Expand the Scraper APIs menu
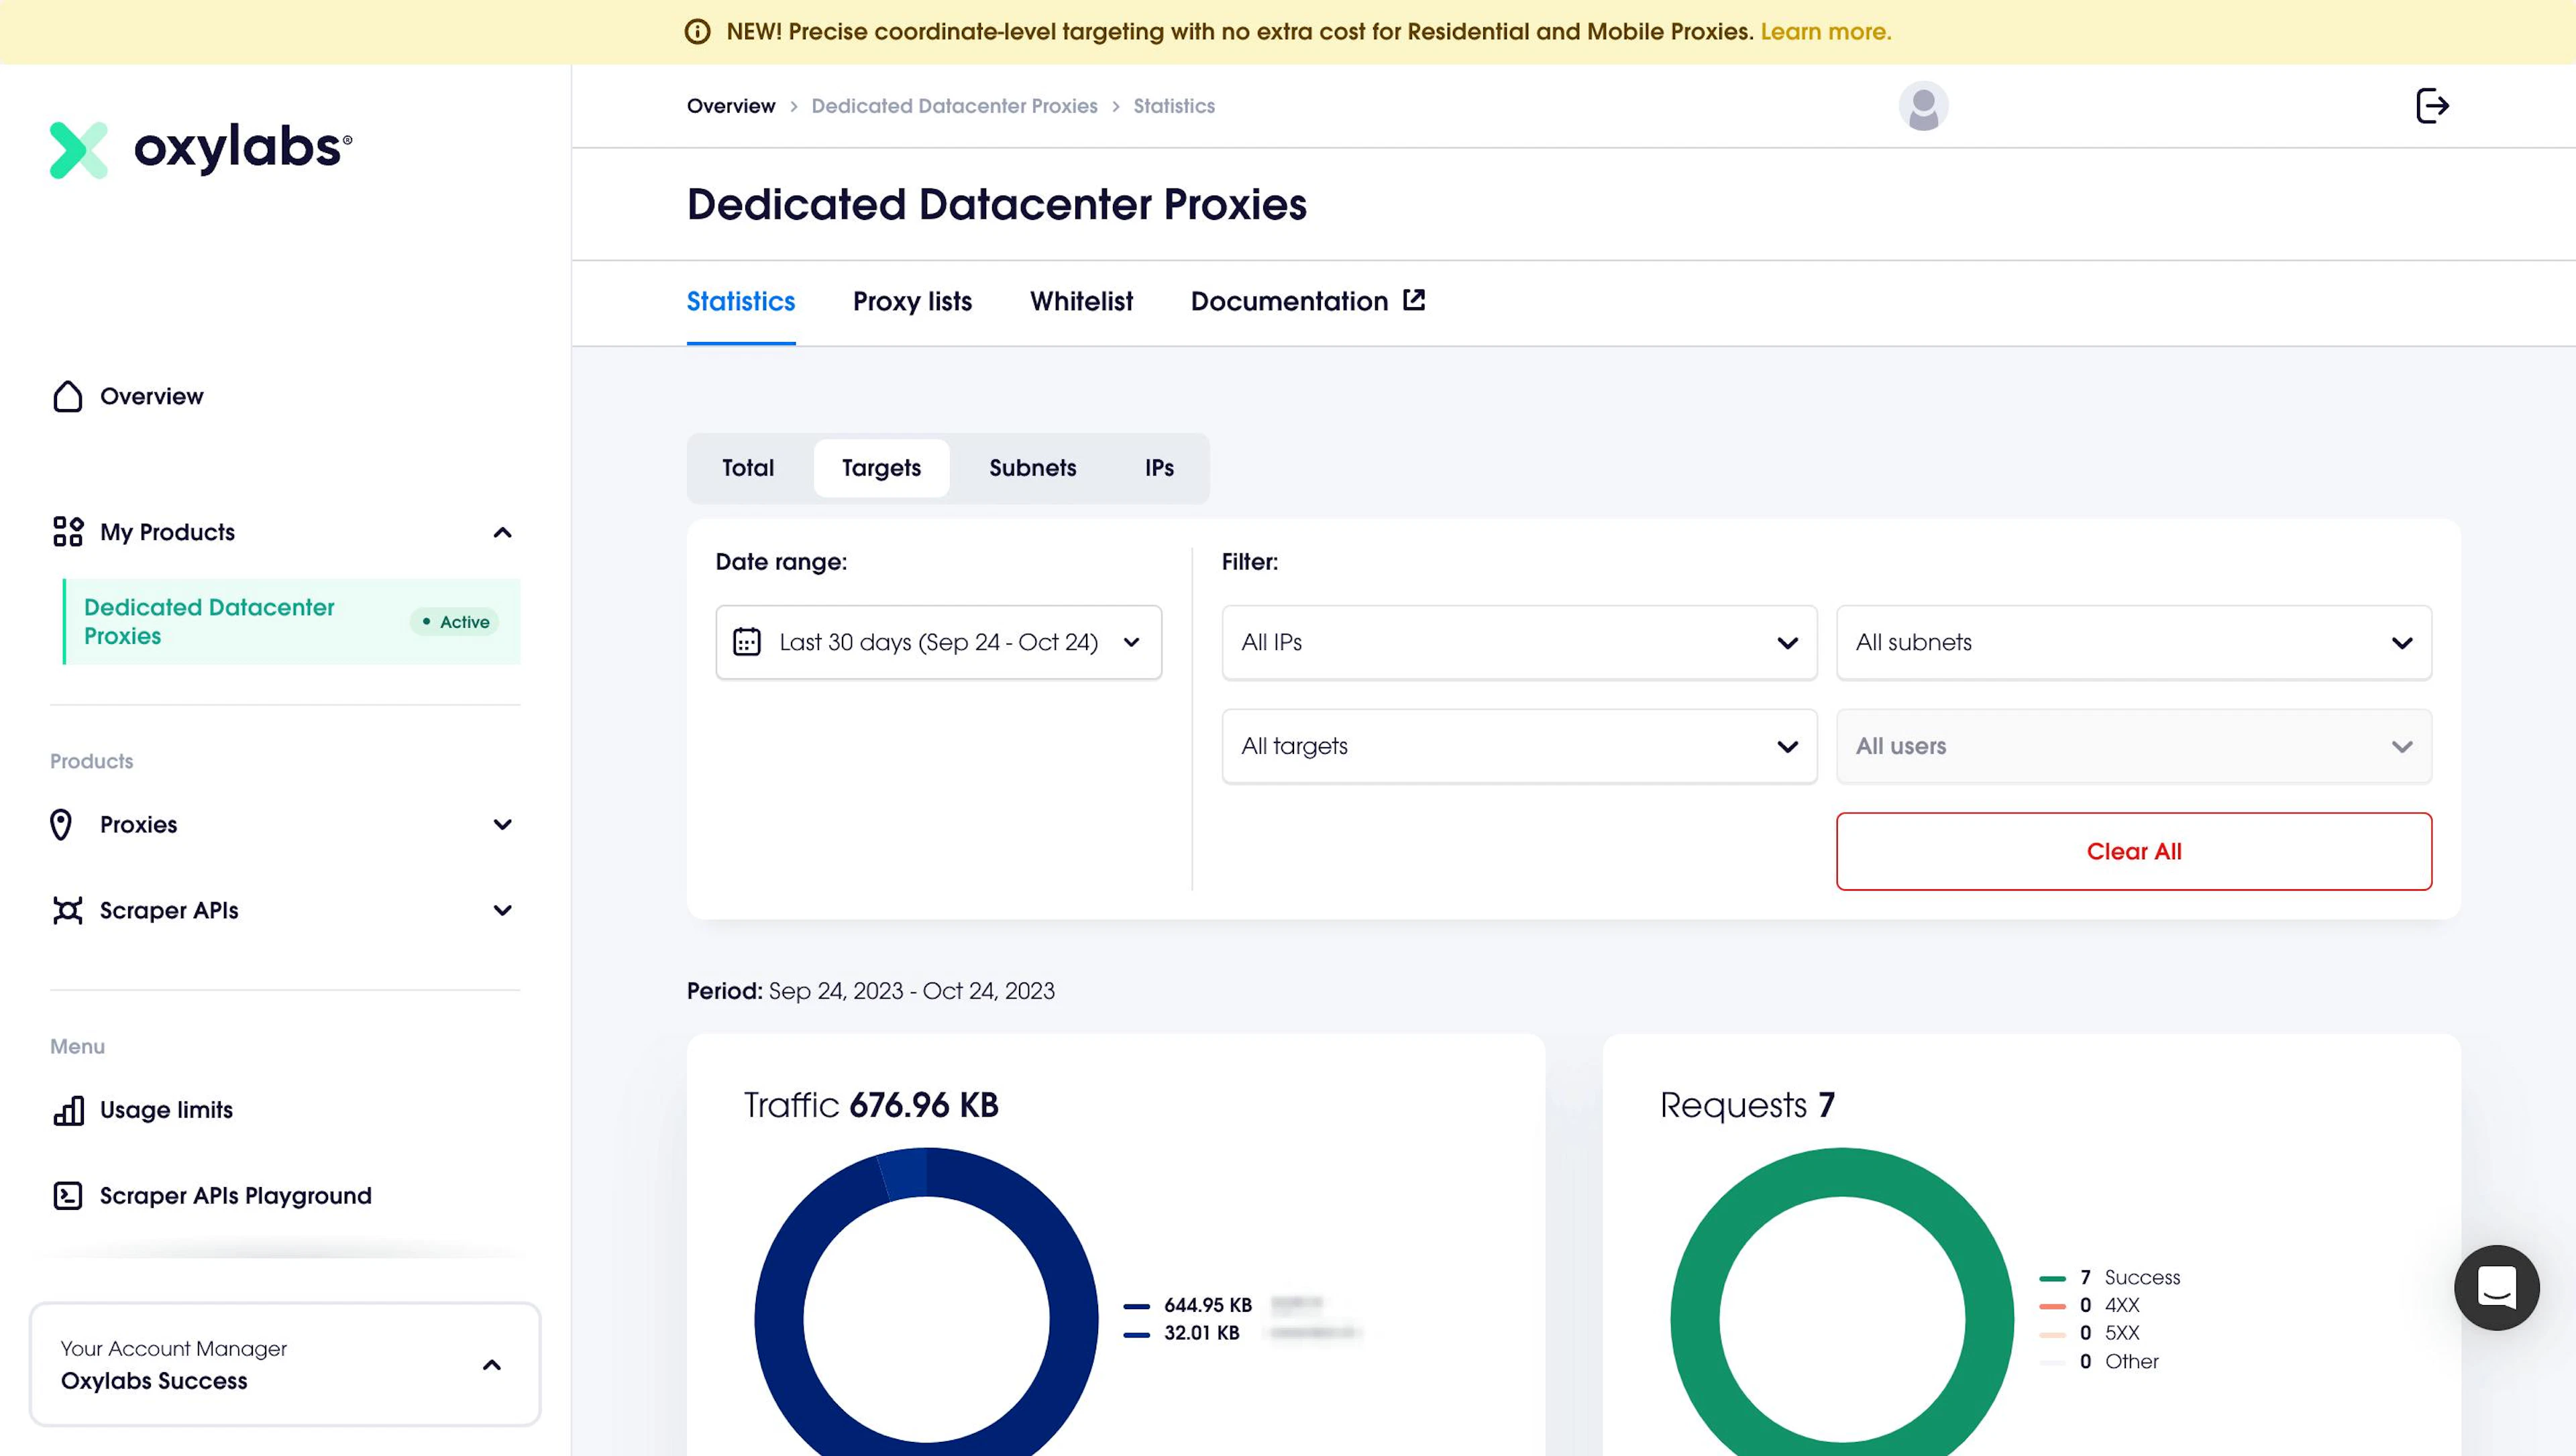Screen dimensions: 2576x1456 [502, 910]
